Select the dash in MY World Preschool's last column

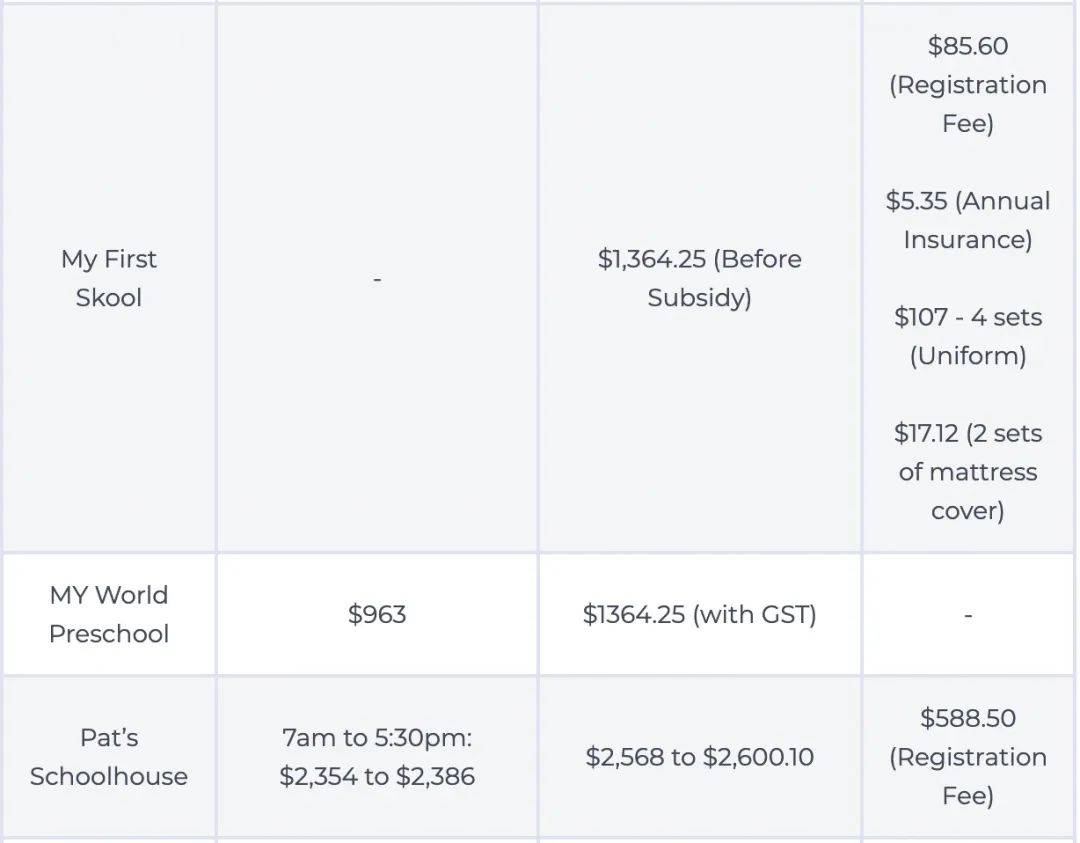click(968, 615)
